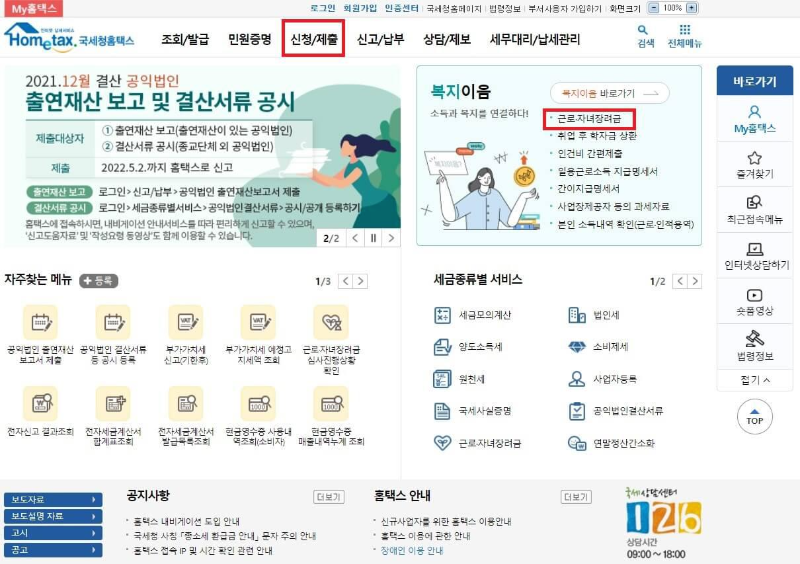Viewport: 800px width, 564px height.
Task: Open 취업 후 학자금 상환 link
Action: tap(597, 136)
